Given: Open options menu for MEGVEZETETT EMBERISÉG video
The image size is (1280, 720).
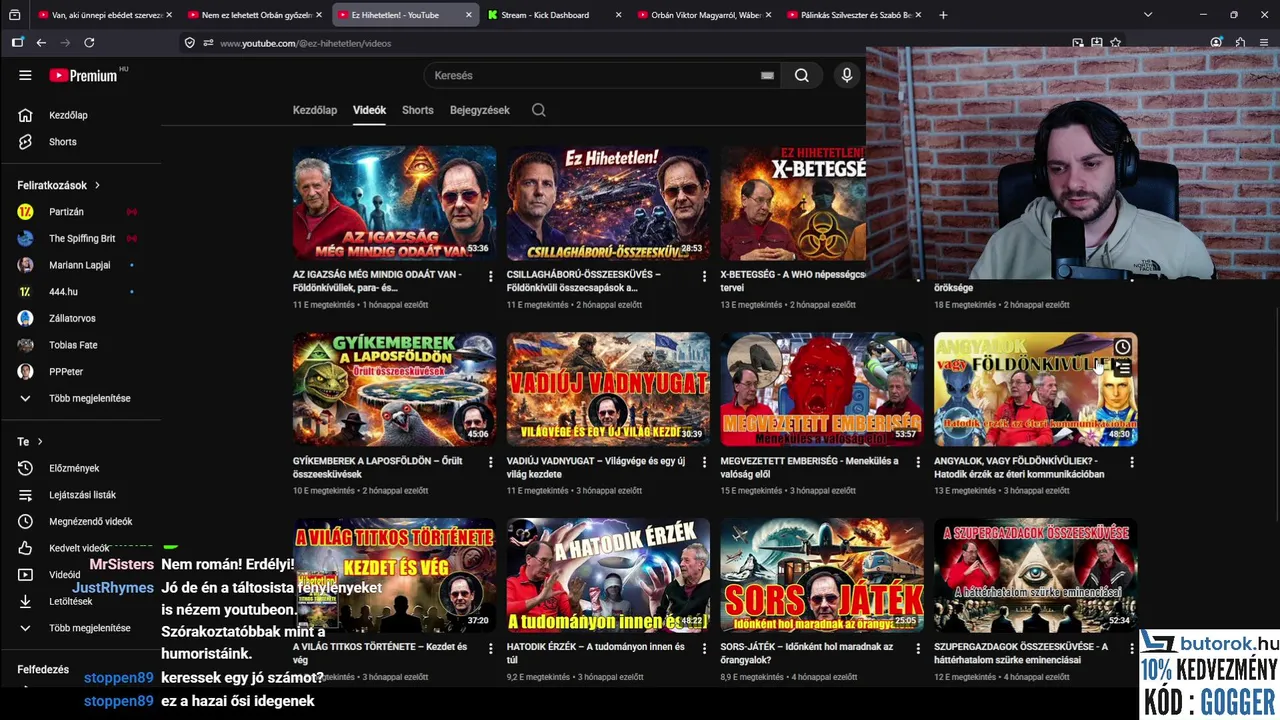Looking at the screenshot, I should click(x=918, y=462).
